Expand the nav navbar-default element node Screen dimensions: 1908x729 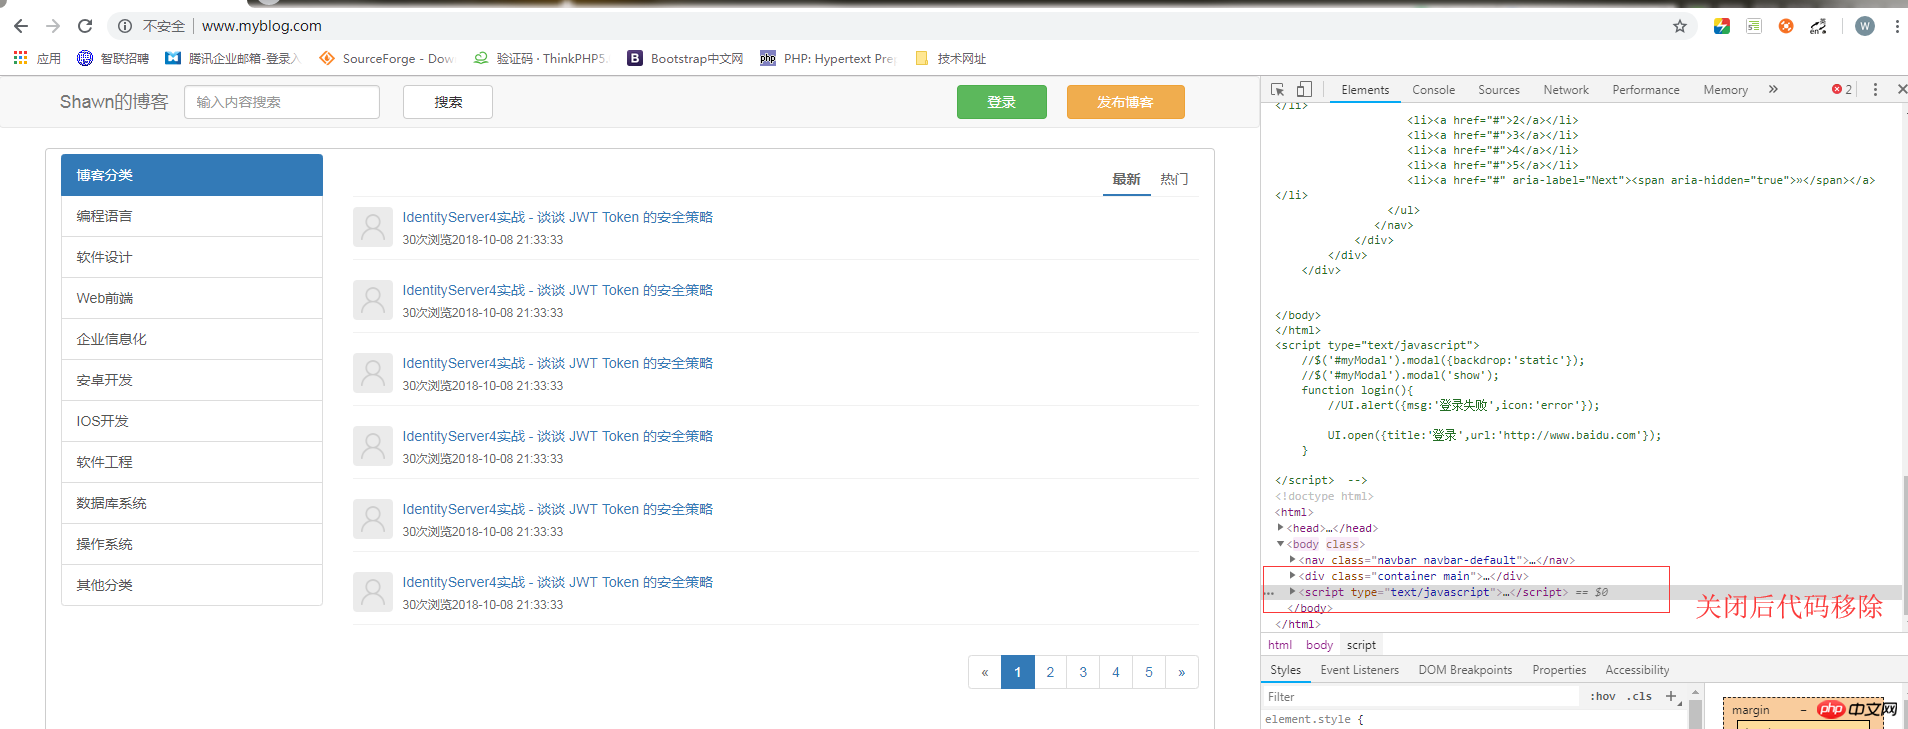[1292, 560]
